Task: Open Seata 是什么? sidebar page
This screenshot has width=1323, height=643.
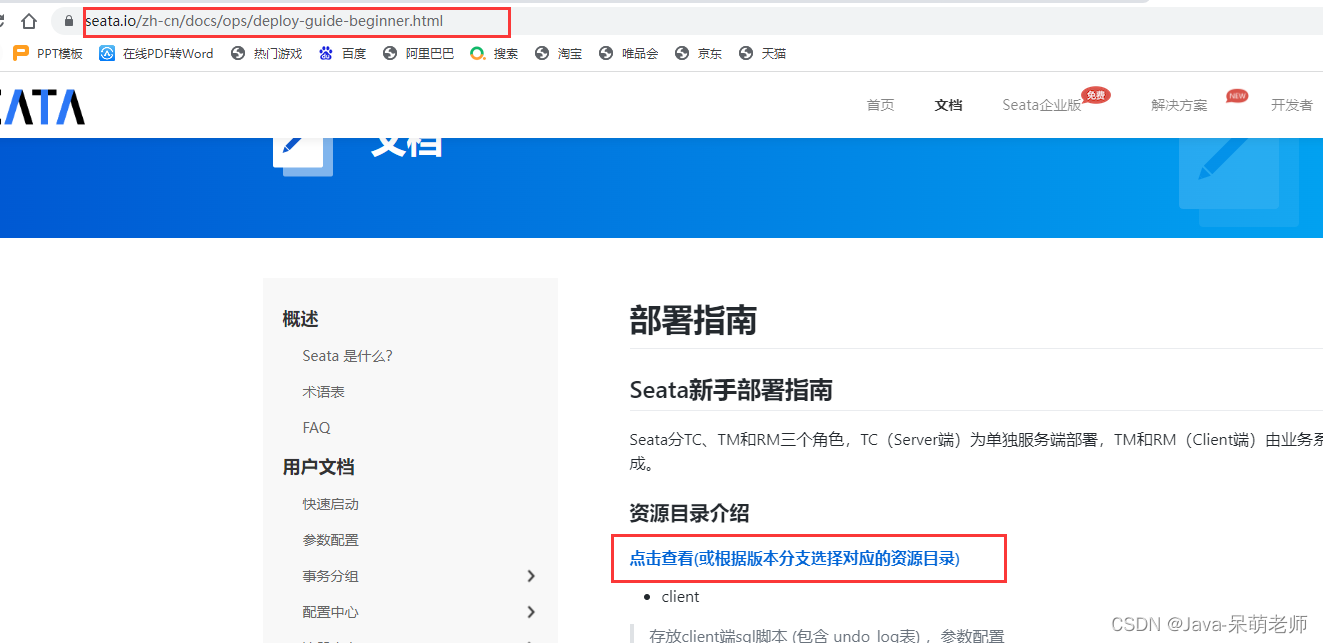Action: click(347, 356)
